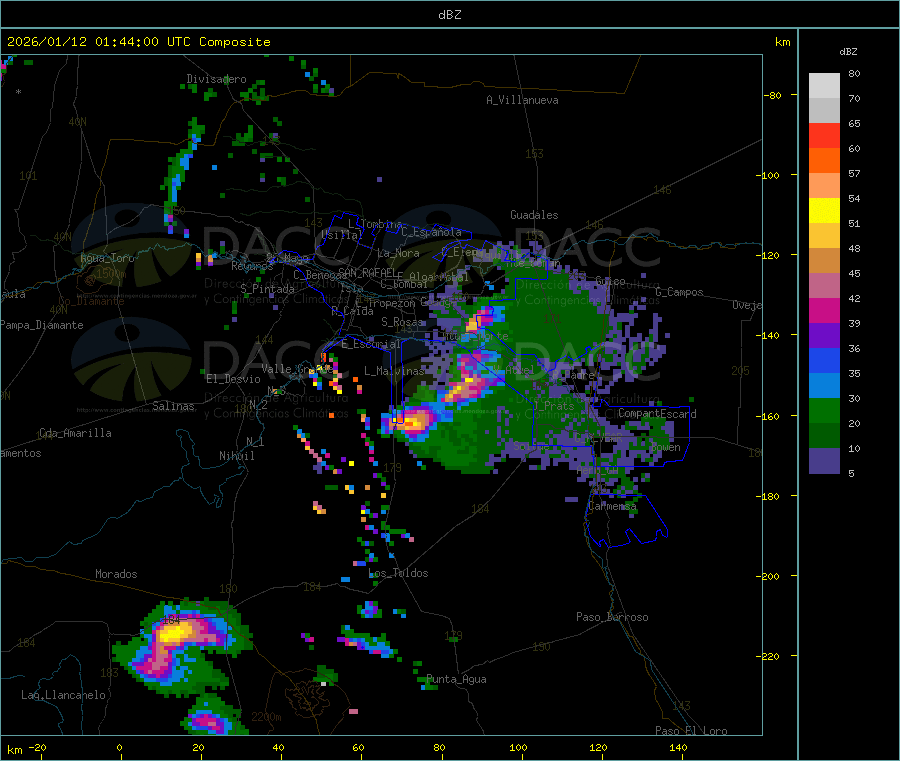Image resolution: width=900 pixels, height=761 pixels.
Task: Click the Carmensa map label
Action: pos(612,506)
